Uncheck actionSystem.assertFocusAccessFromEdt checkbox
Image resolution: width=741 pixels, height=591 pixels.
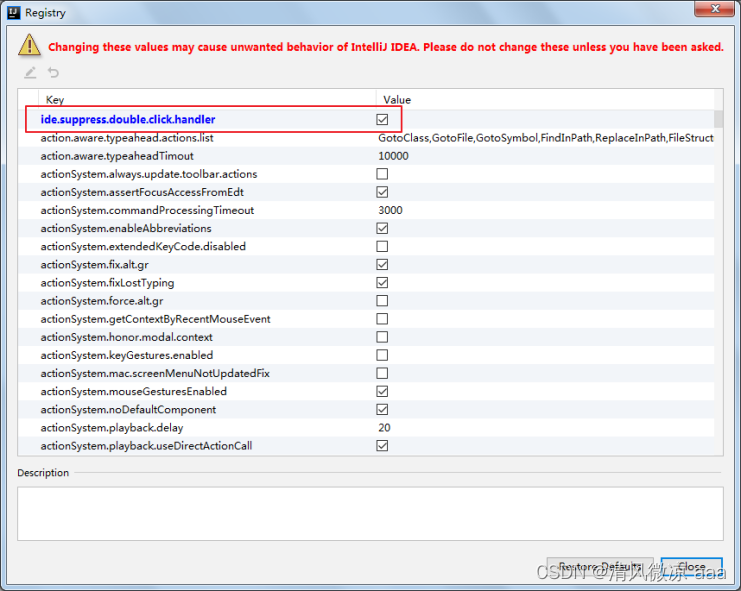tap(382, 192)
